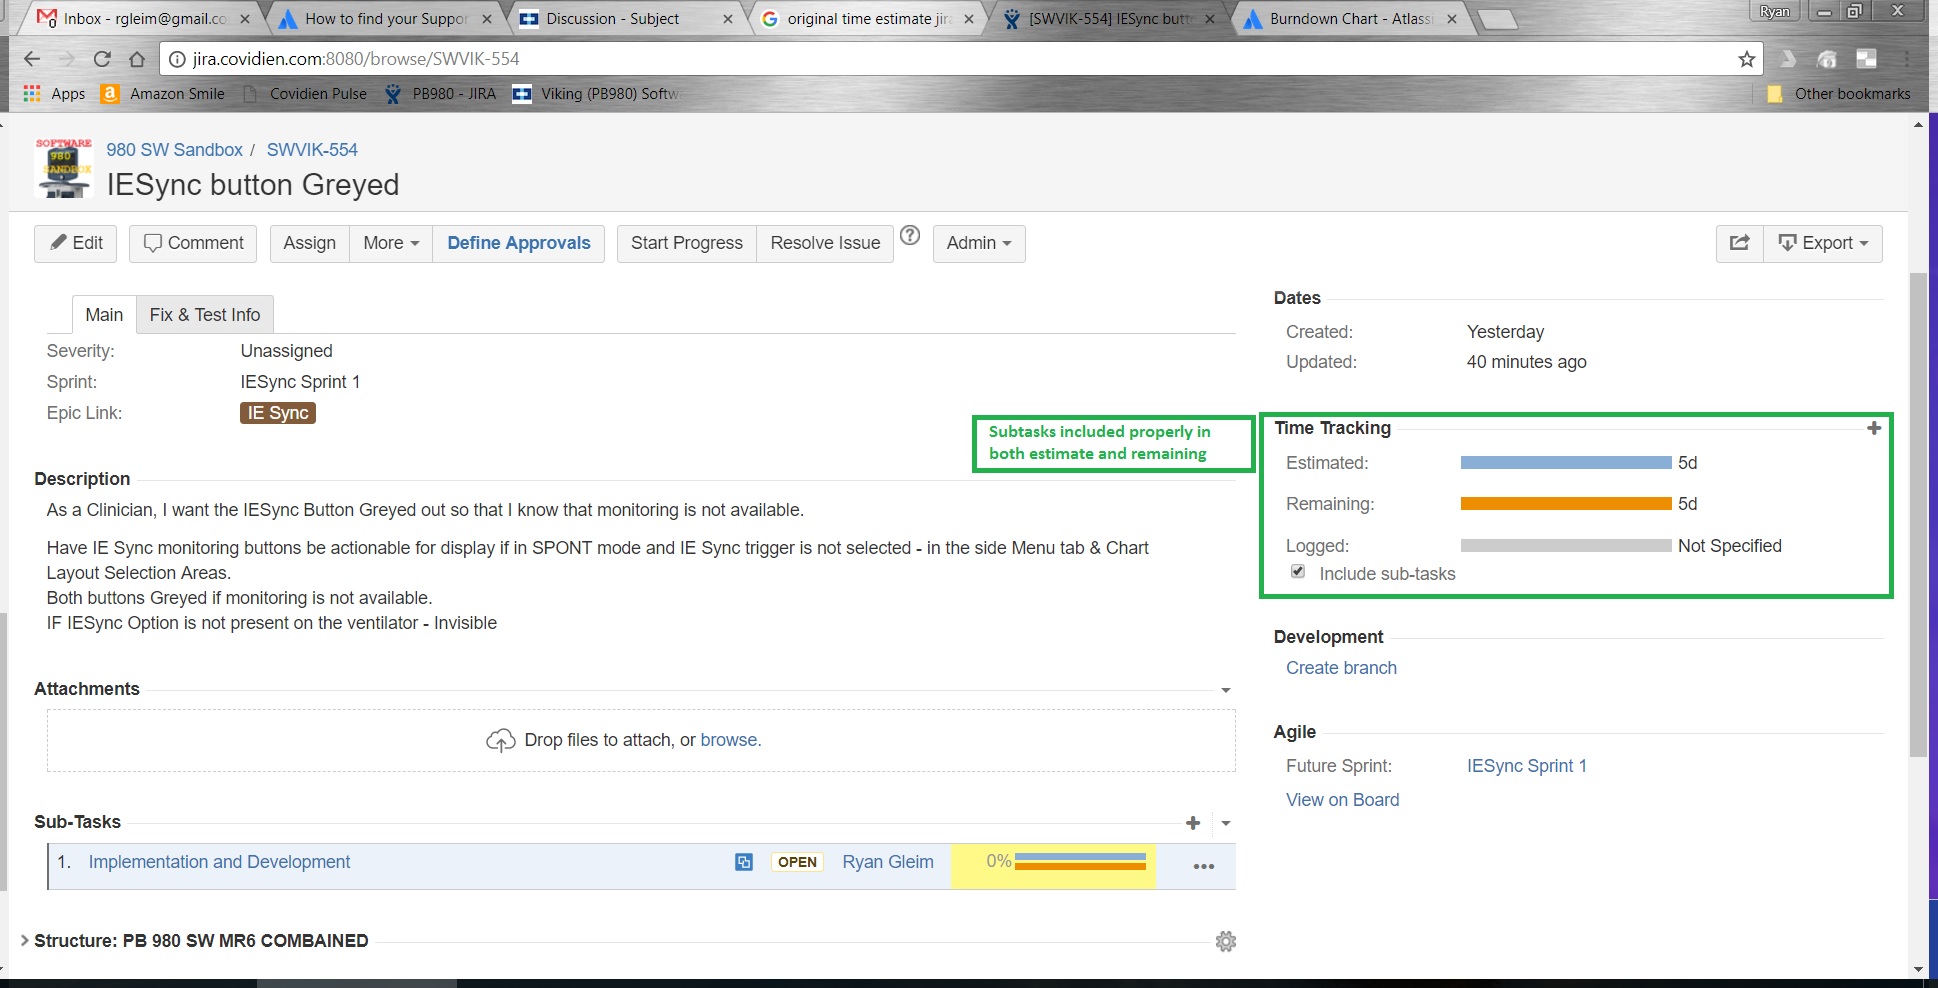Open Implementation and Development sub-task

[x=219, y=862]
